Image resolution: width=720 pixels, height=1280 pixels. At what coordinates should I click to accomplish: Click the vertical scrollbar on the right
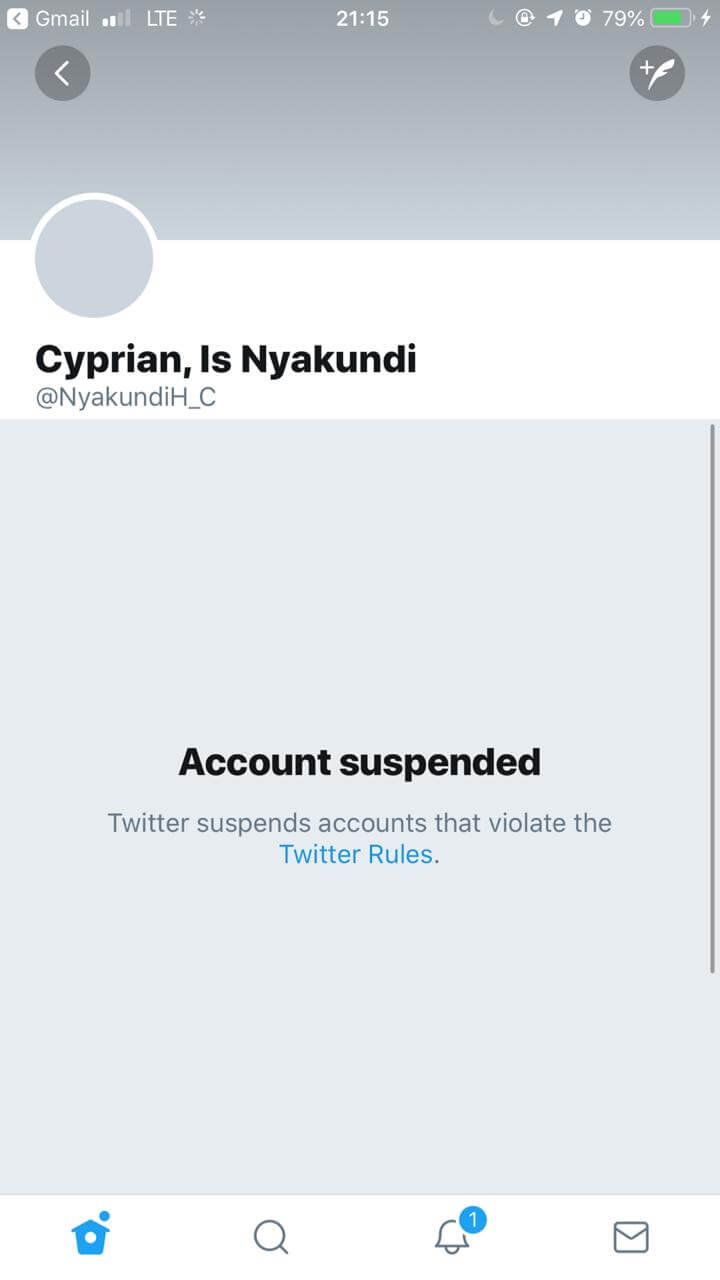tap(712, 698)
